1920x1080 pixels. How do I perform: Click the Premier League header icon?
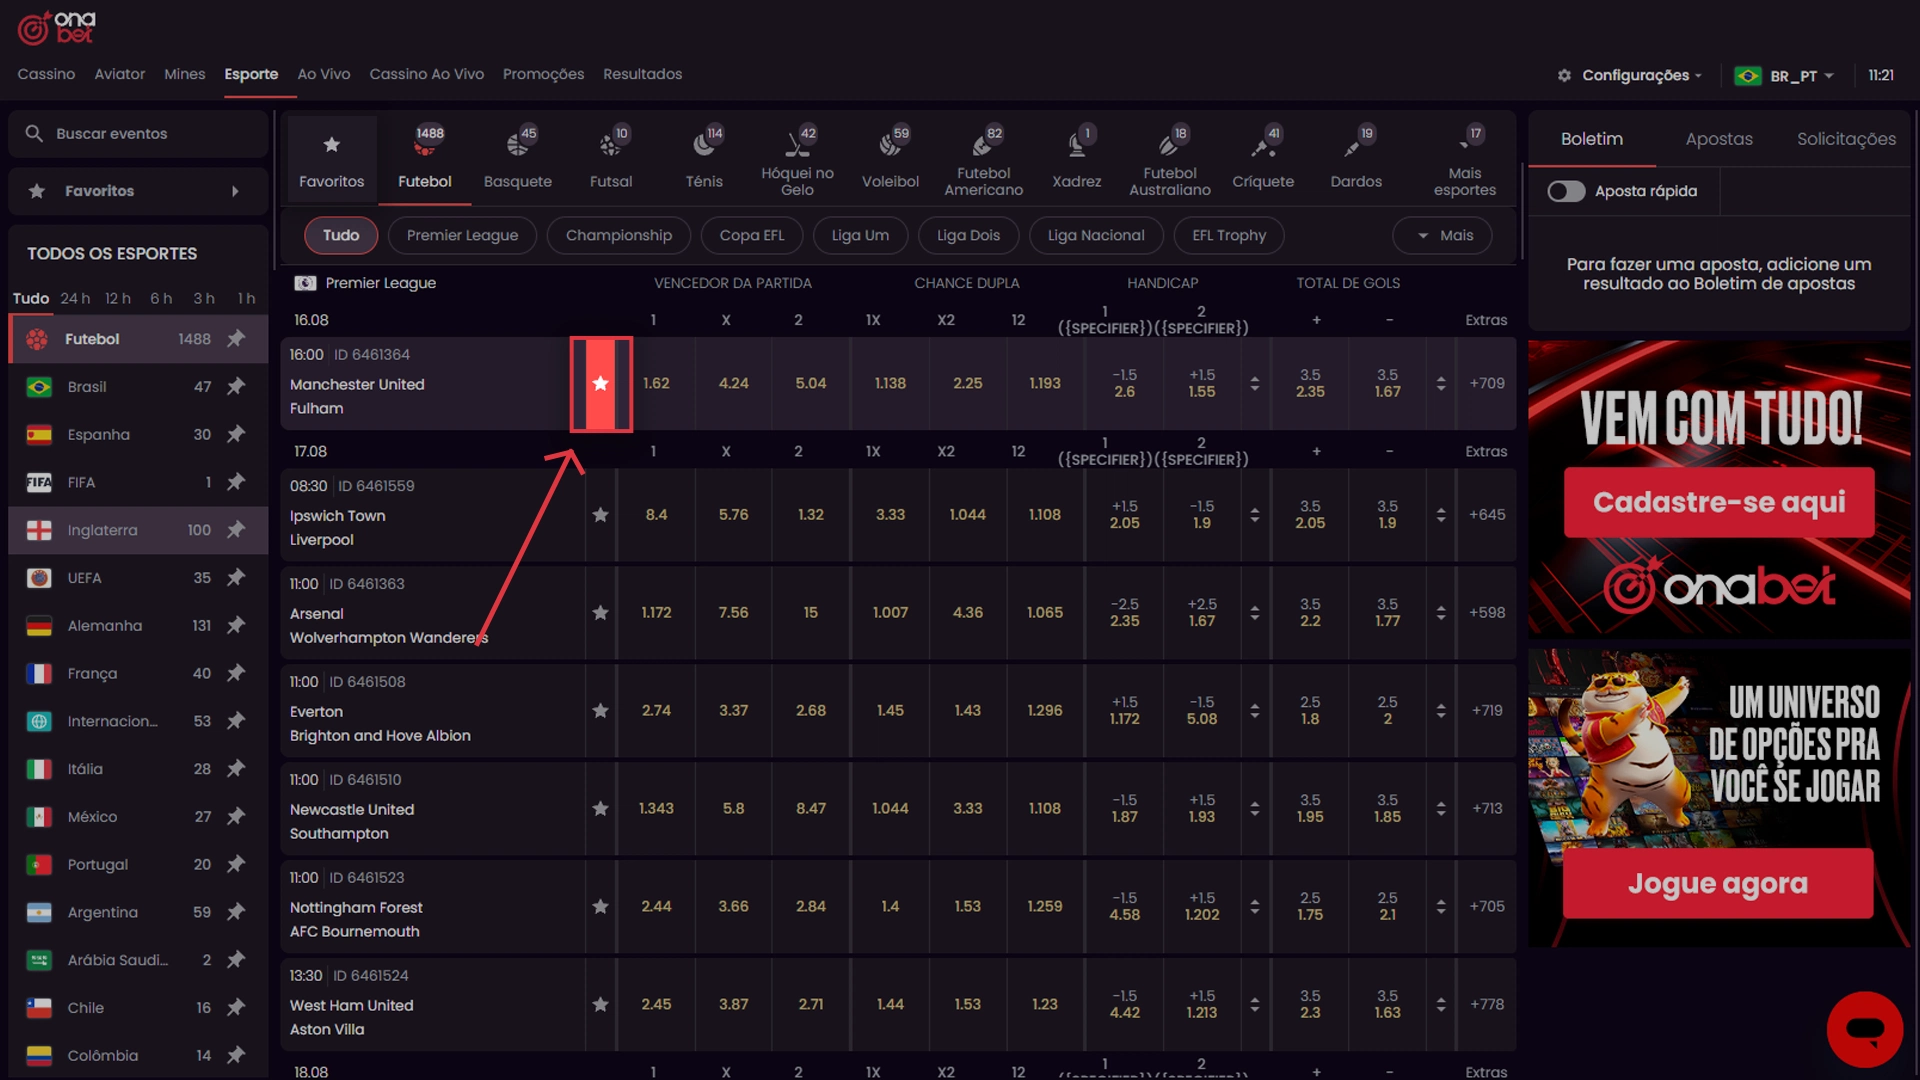click(305, 283)
